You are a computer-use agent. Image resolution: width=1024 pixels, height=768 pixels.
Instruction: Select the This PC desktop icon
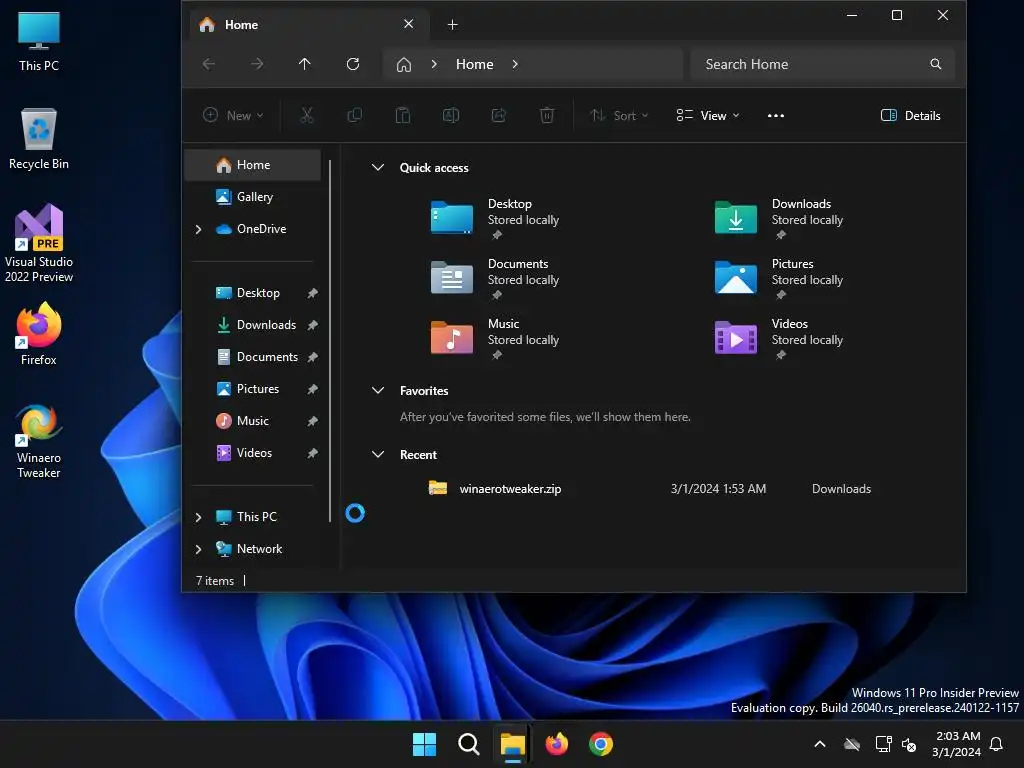[39, 41]
